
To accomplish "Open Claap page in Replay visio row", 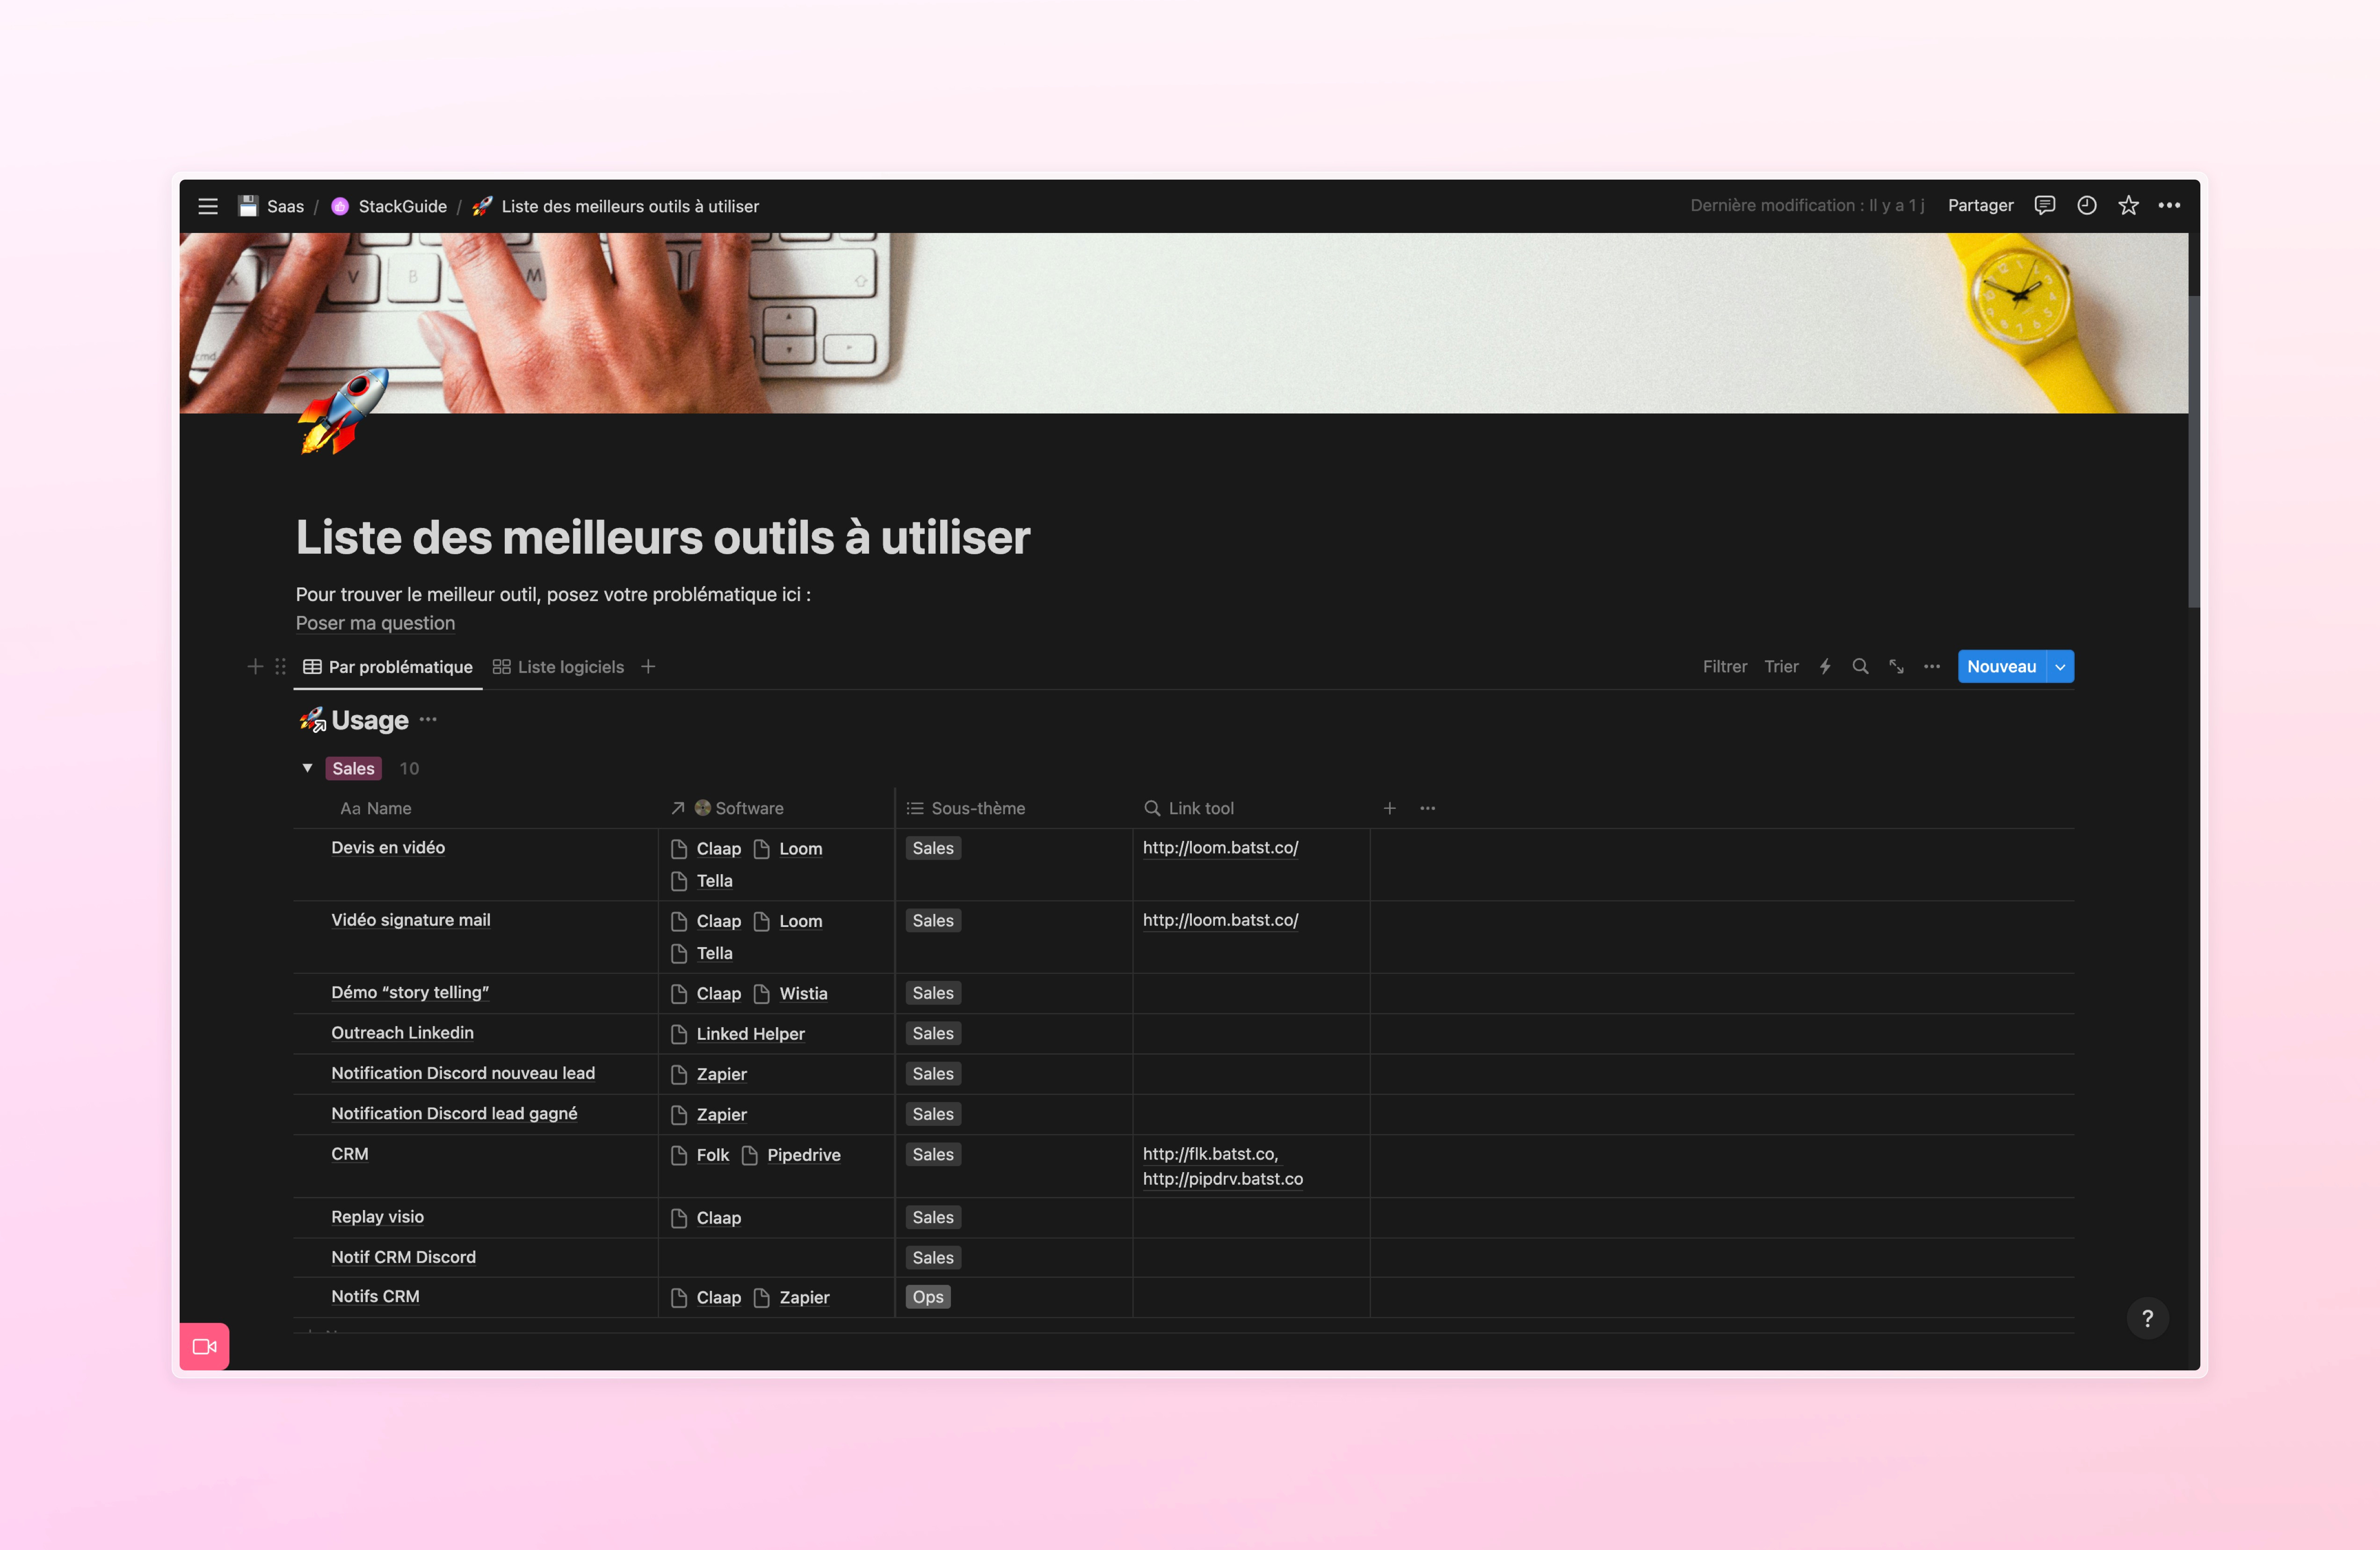I will point(706,1218).
